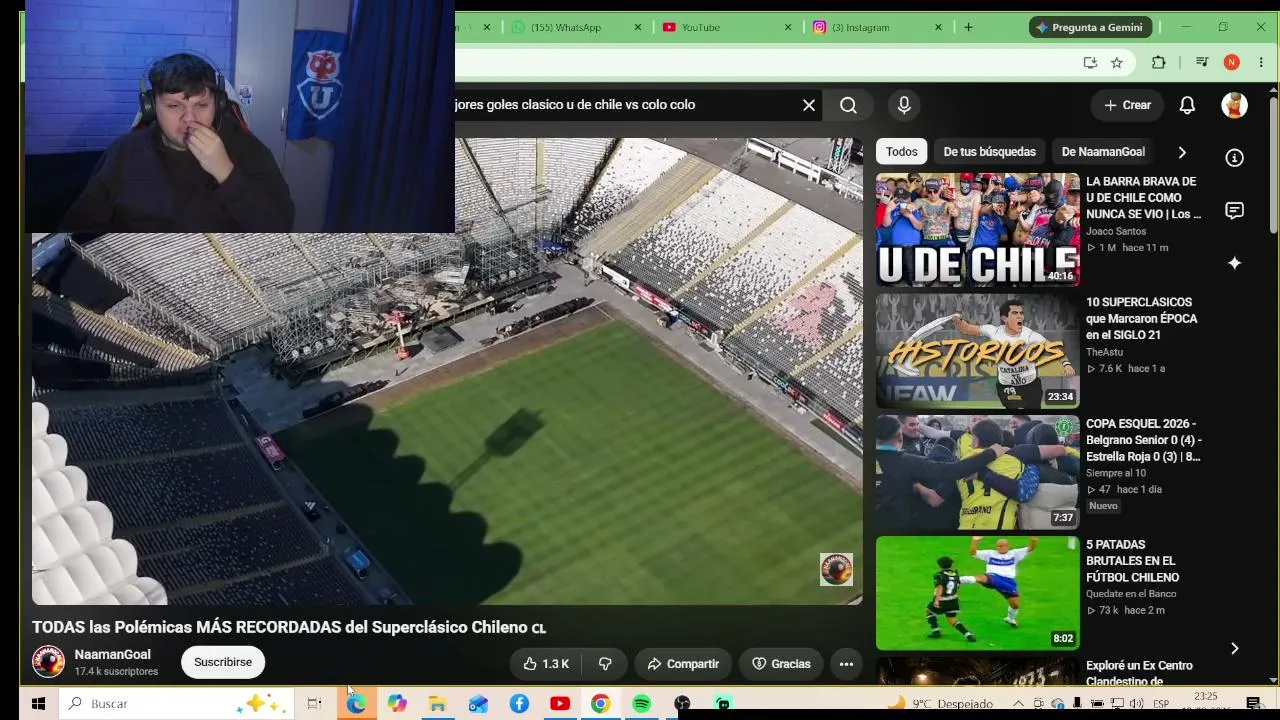This screenshot has width=1280, height=720.
Task: Open HISTORICOS thumbnail of 23:34 video
Action: [978, 351]
